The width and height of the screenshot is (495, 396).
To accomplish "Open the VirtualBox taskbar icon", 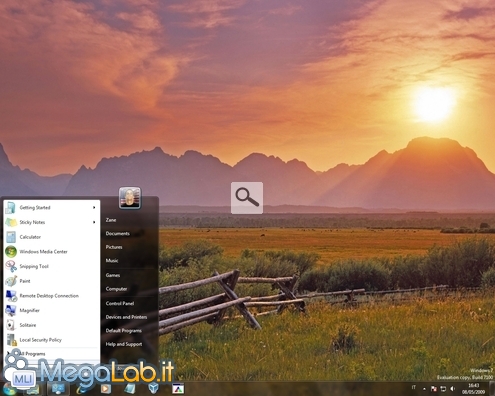I will tap(153, 388).
